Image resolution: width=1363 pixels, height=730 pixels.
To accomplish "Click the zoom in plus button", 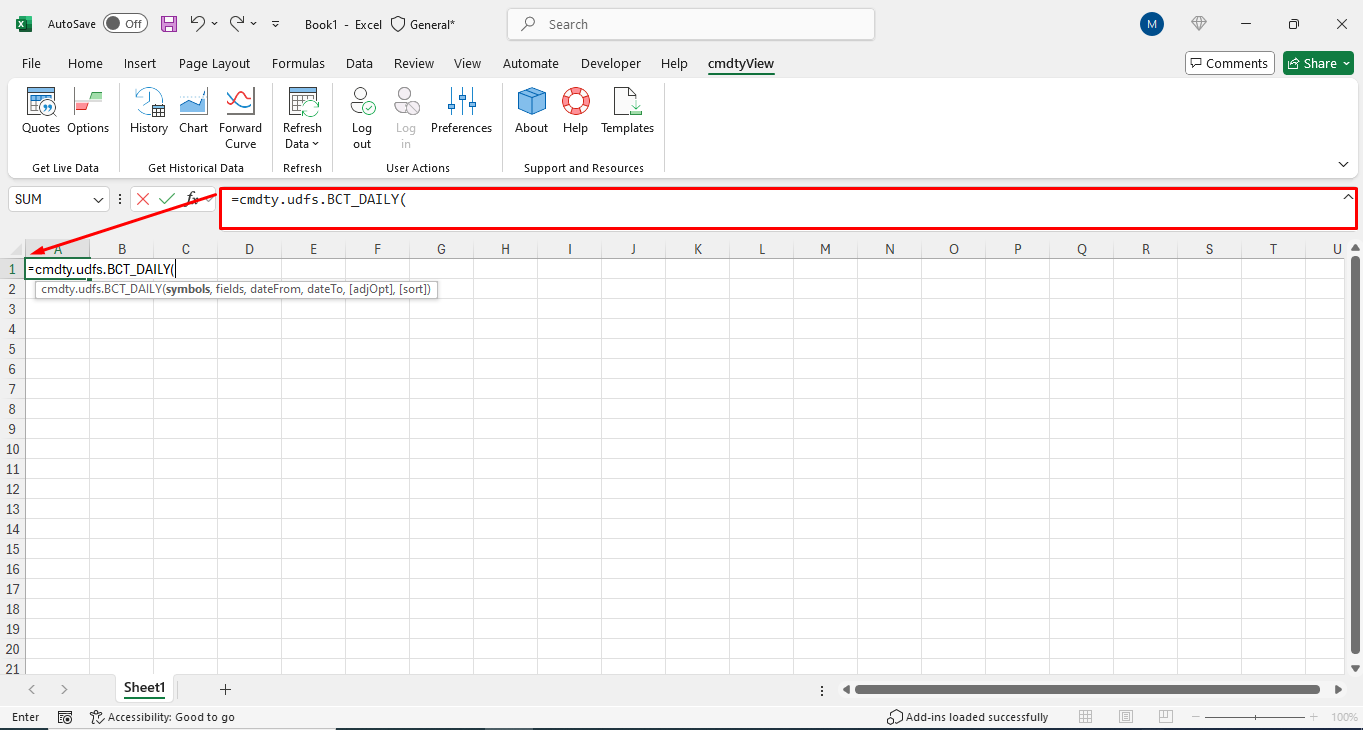I will coord(1316,717).
